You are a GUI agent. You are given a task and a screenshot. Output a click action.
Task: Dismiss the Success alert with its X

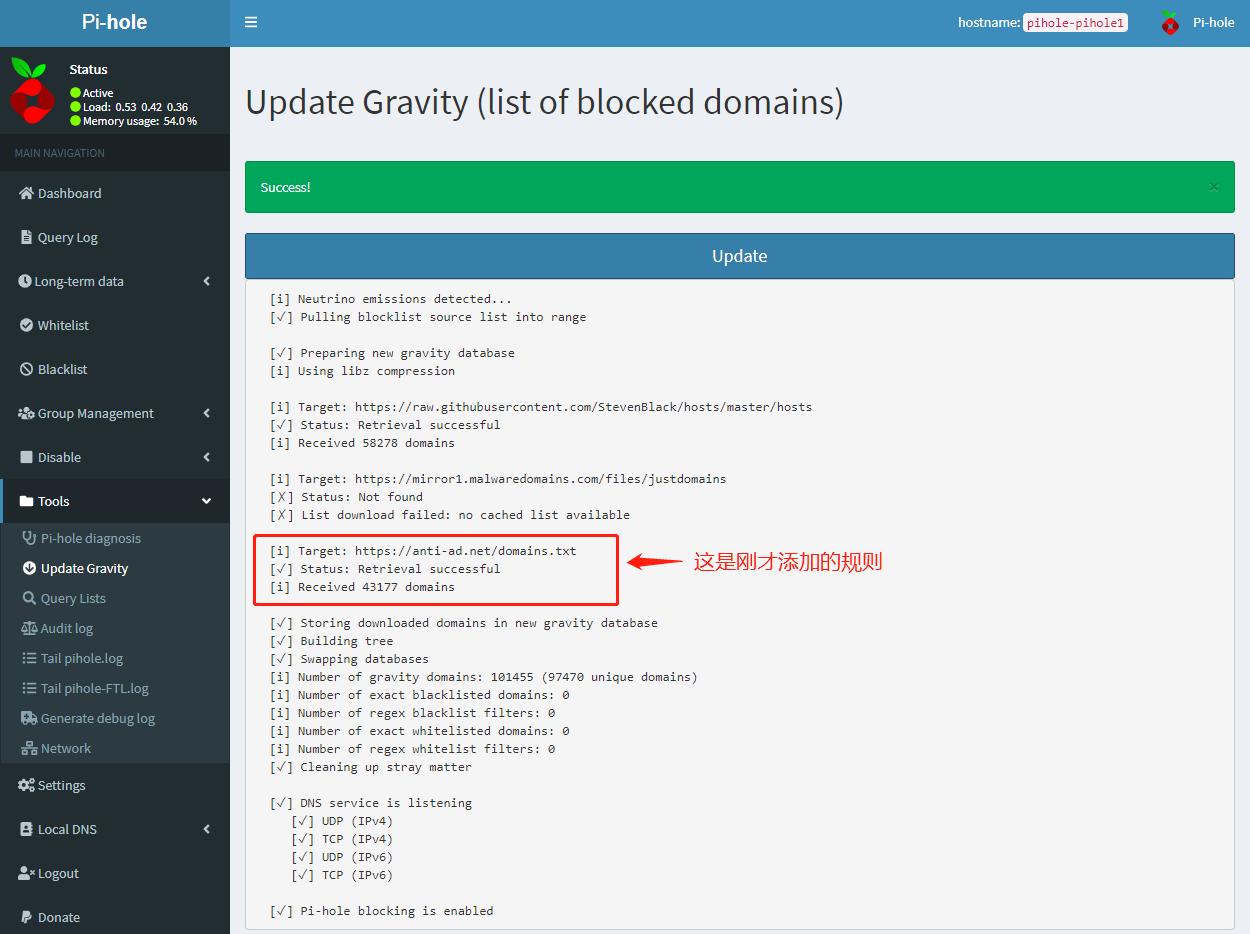(x=1213, y=187)
